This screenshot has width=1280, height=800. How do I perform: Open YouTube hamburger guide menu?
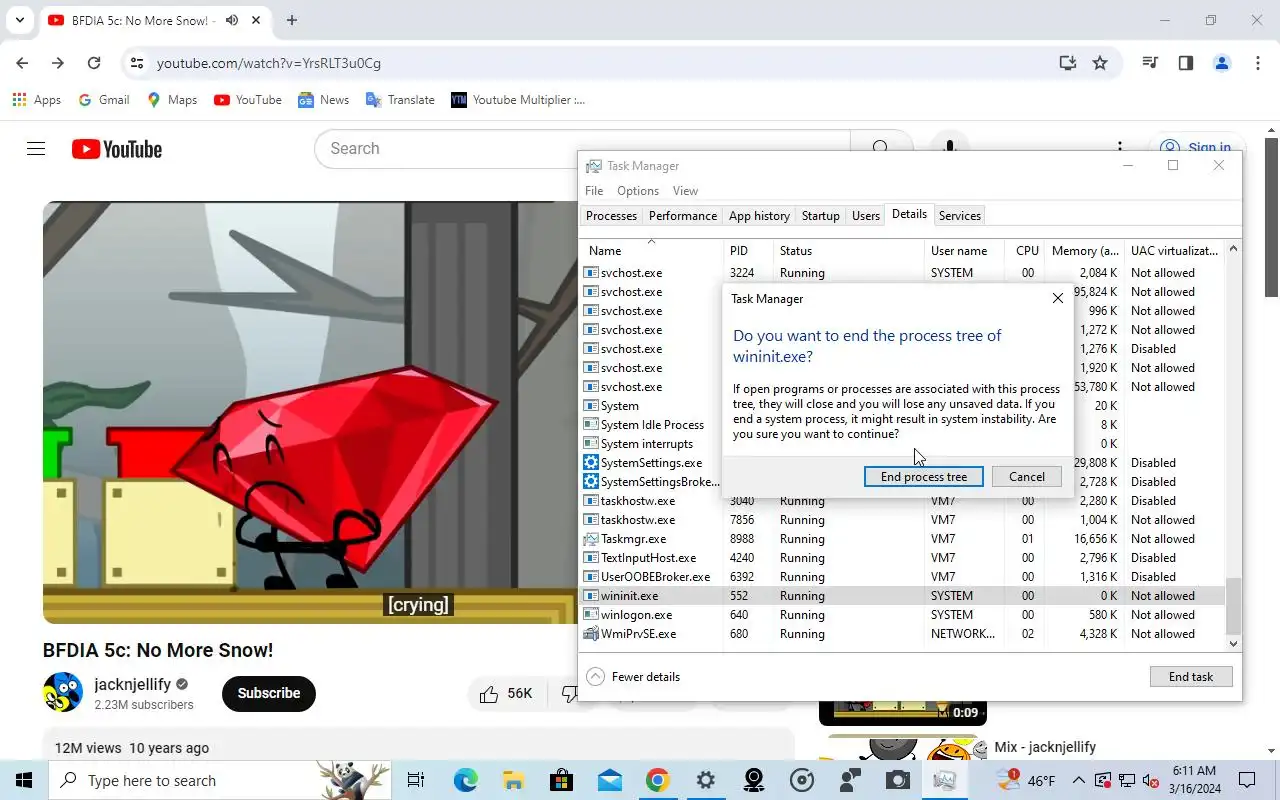(x=36, y=149)
